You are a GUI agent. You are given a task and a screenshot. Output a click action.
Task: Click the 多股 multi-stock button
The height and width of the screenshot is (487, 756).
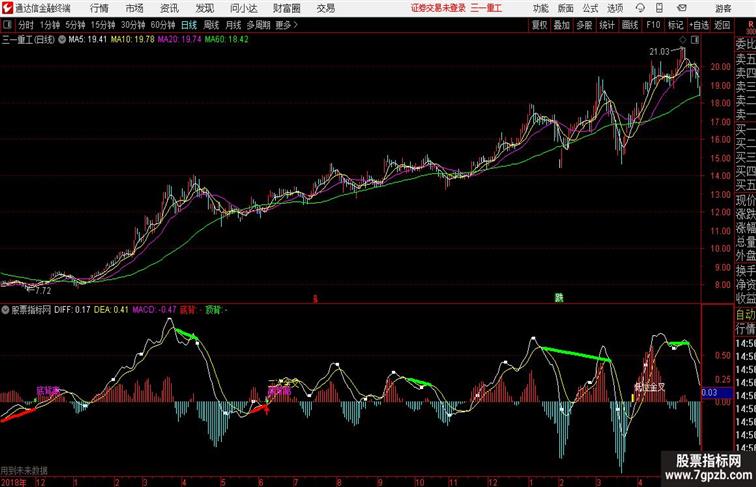pos(584,25)
